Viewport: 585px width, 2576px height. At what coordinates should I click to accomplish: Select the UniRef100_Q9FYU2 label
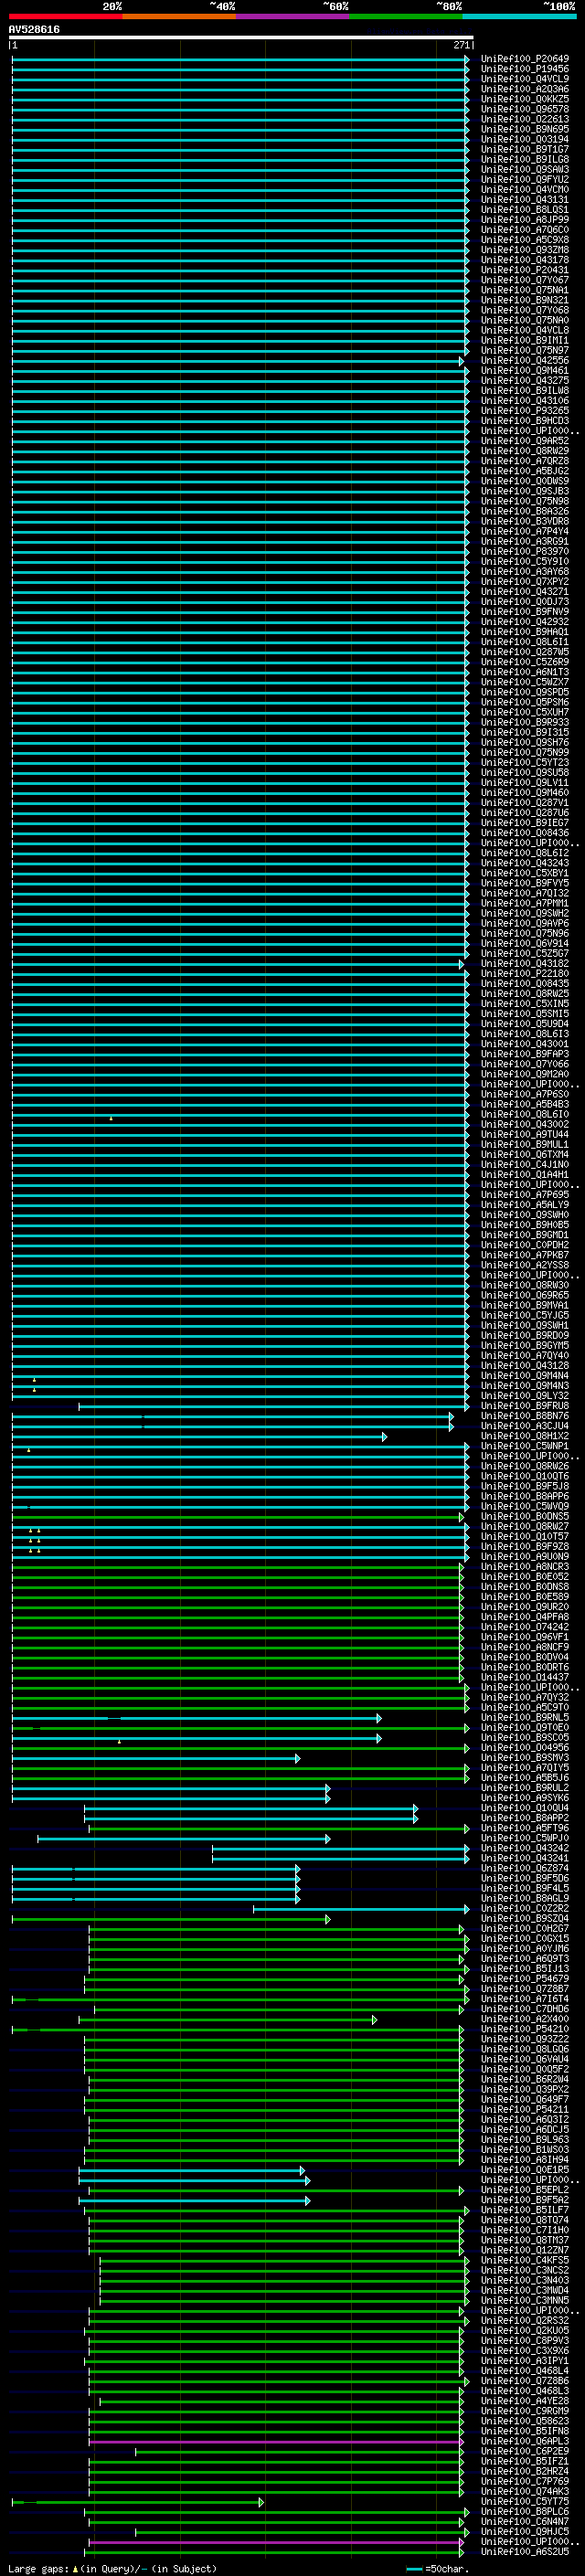coord(525,180)
